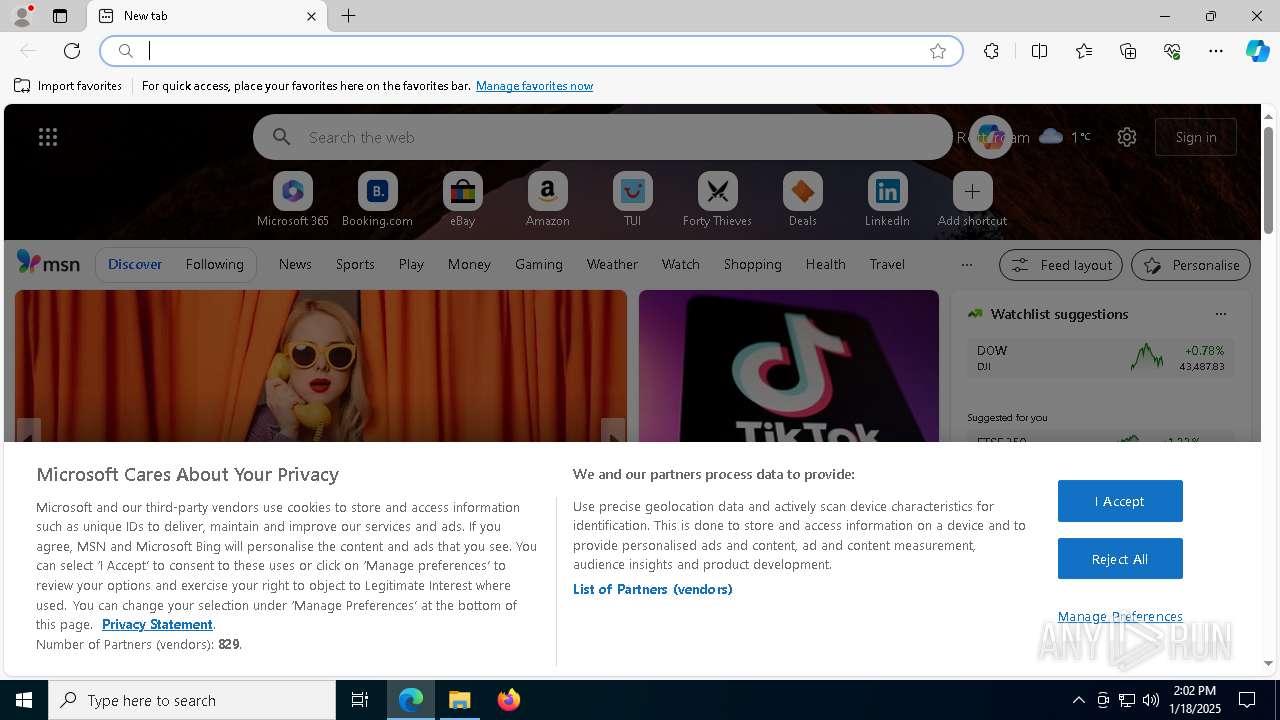Refresh the current page
Screen dimensions: 1280x720
coord(72,51)
